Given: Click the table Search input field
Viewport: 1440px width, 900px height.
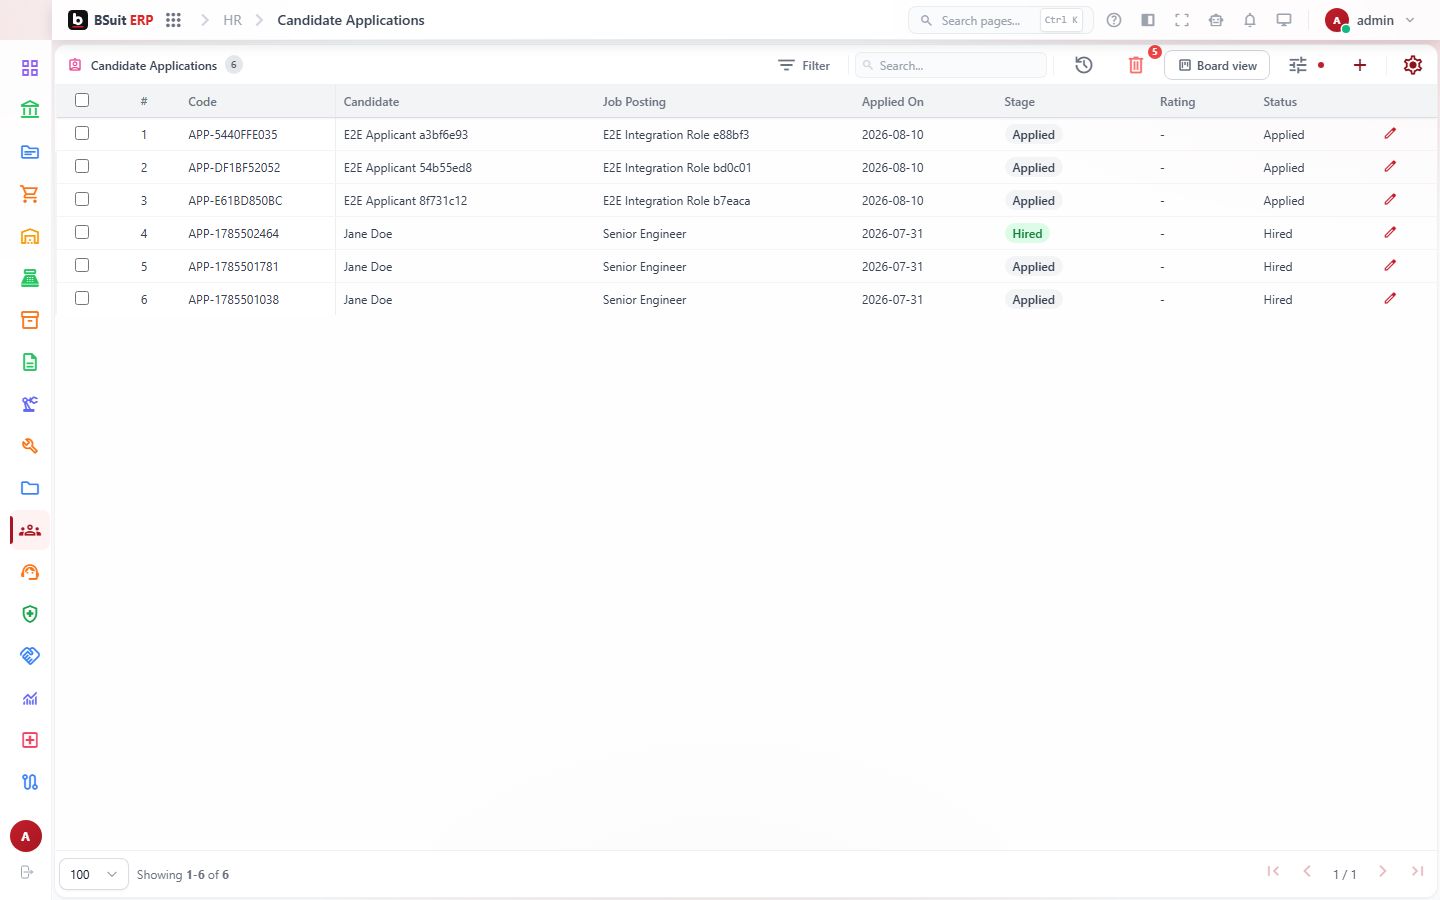Looking at the screenshot, I should coord(951,65).
